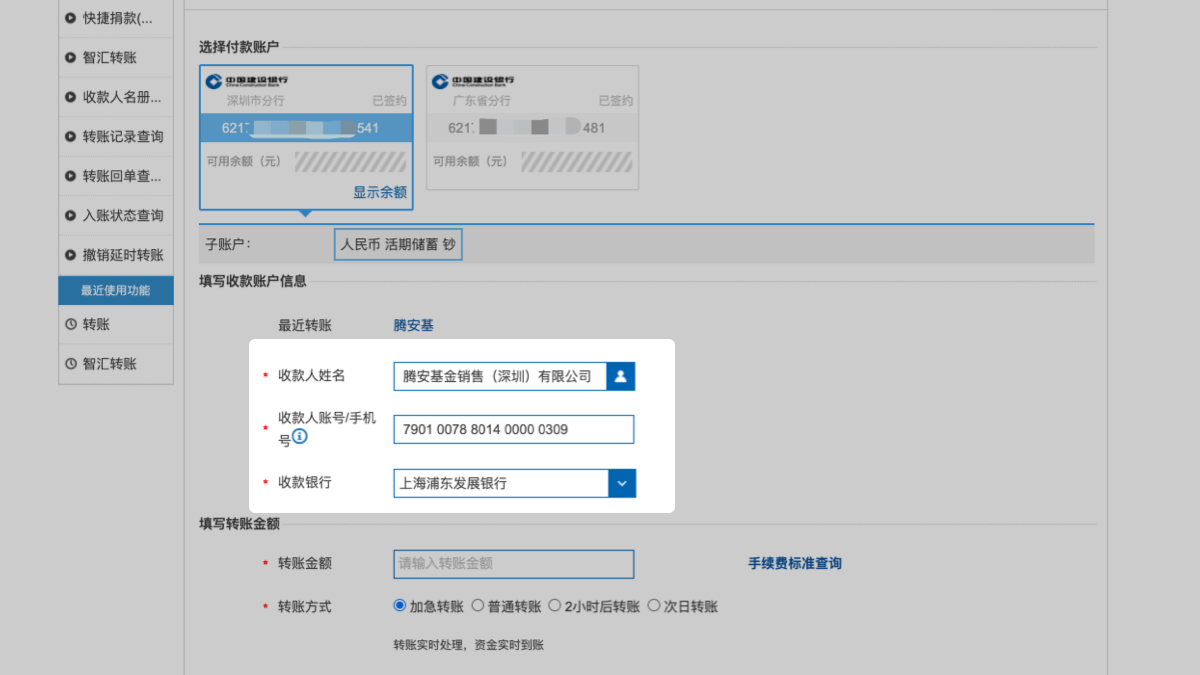Select the 加急转账 radio option
The width and height of the screenshot is (1200, 675).
(x=400, y=606)
